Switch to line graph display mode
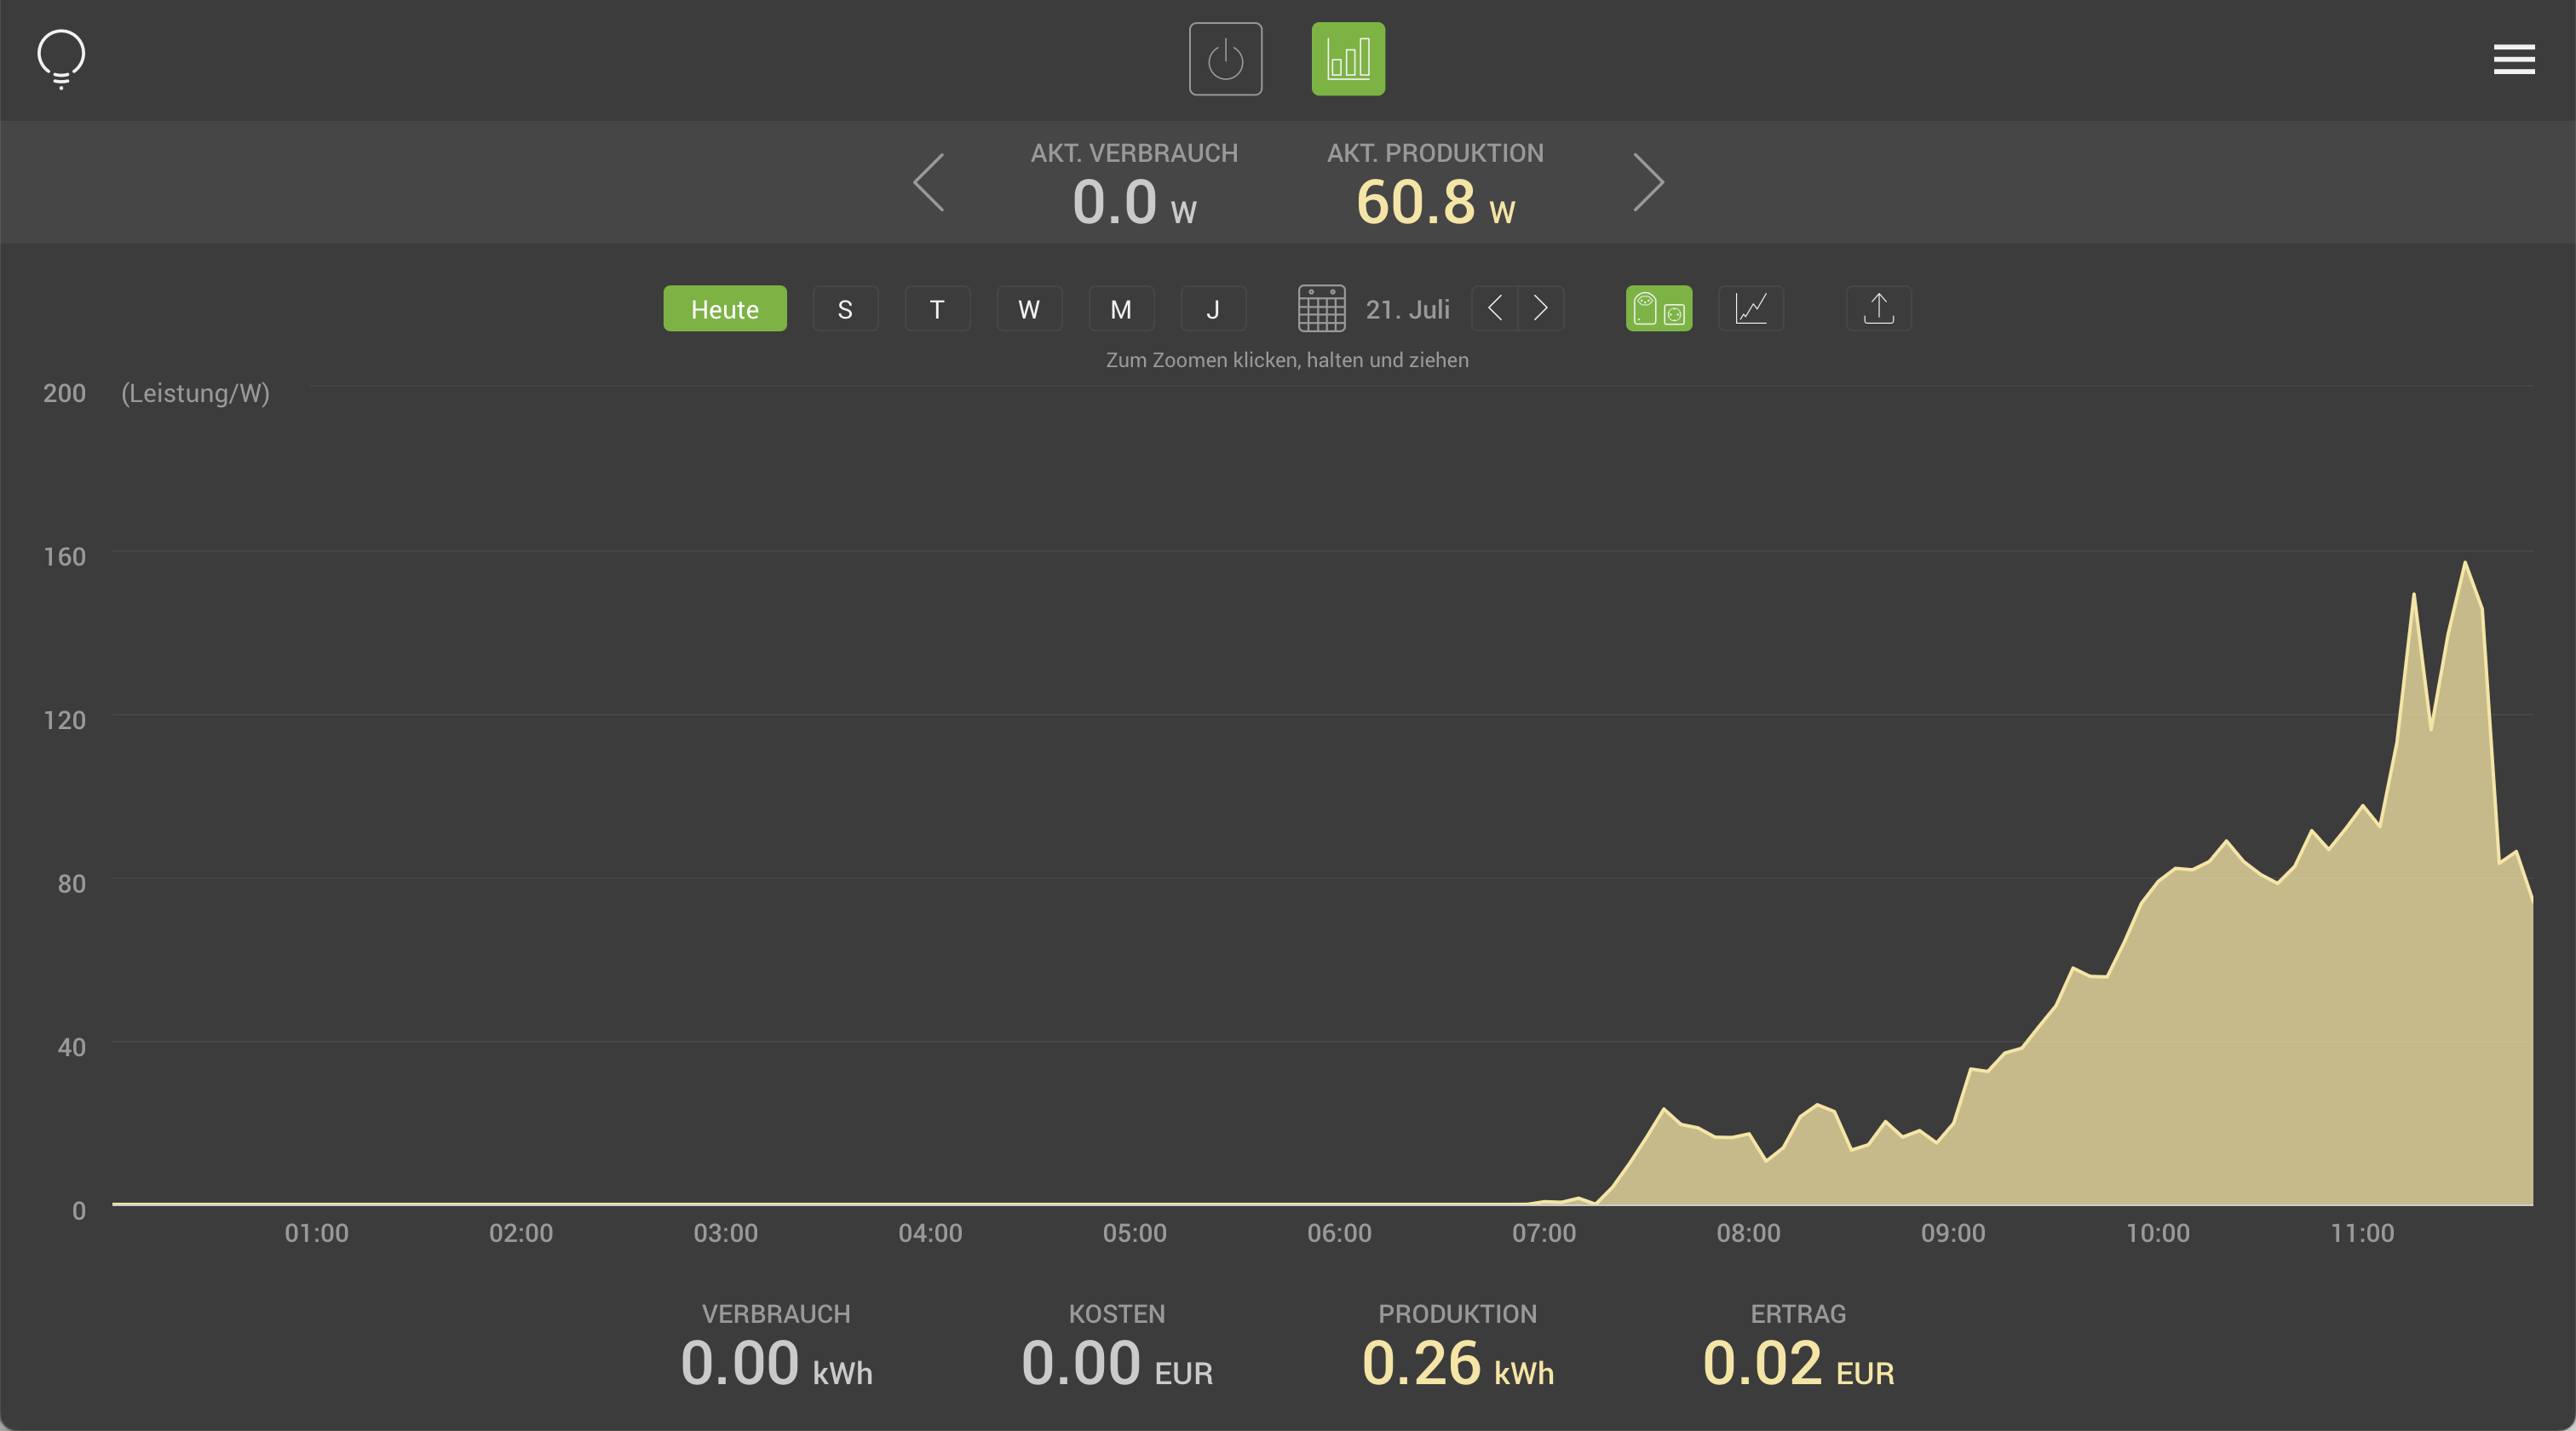 coord(1751,309)
